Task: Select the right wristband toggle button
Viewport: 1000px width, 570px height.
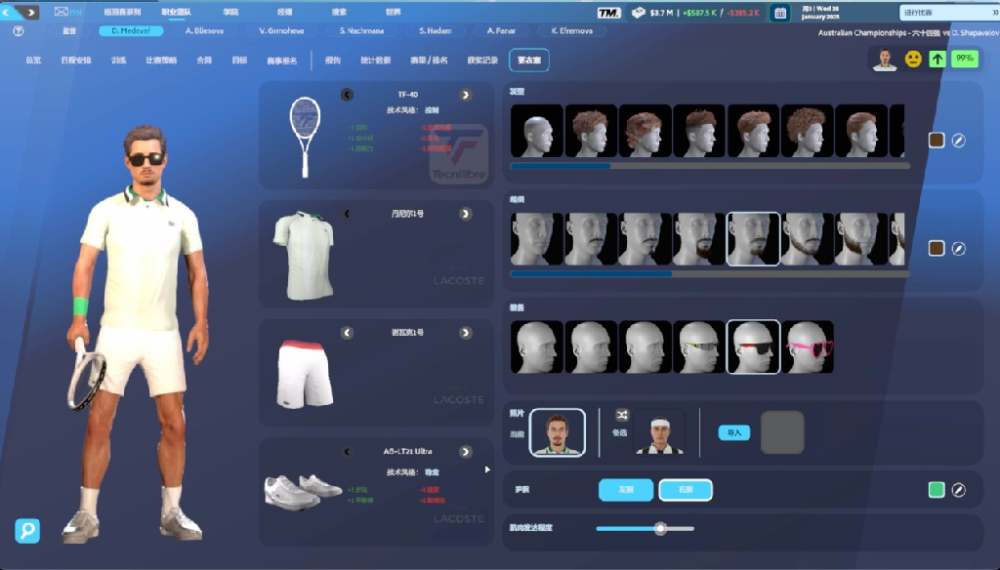Action: click(685, 490)
